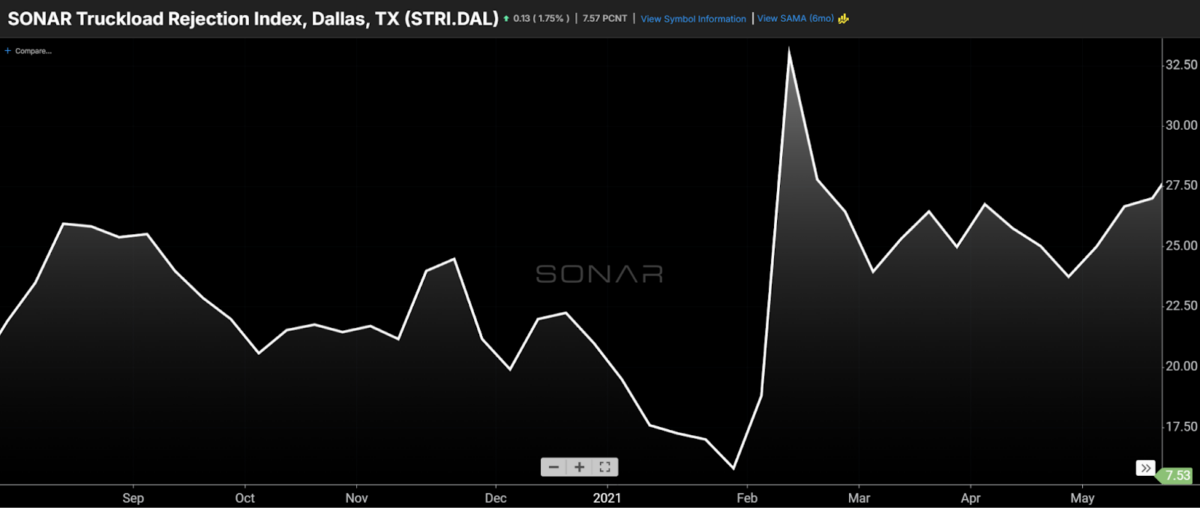
Task: Click the 2021 x-axis label
Action: 607,497
